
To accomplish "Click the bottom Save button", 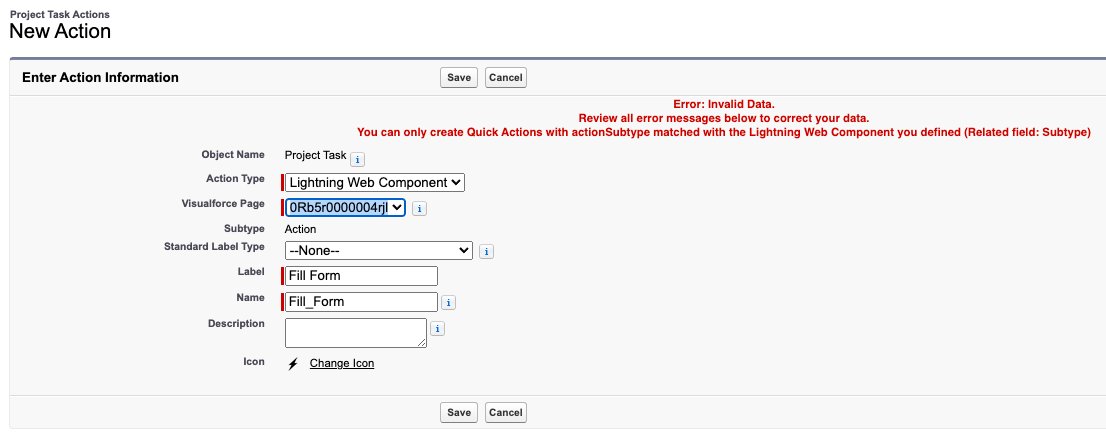I will point(459,412).
